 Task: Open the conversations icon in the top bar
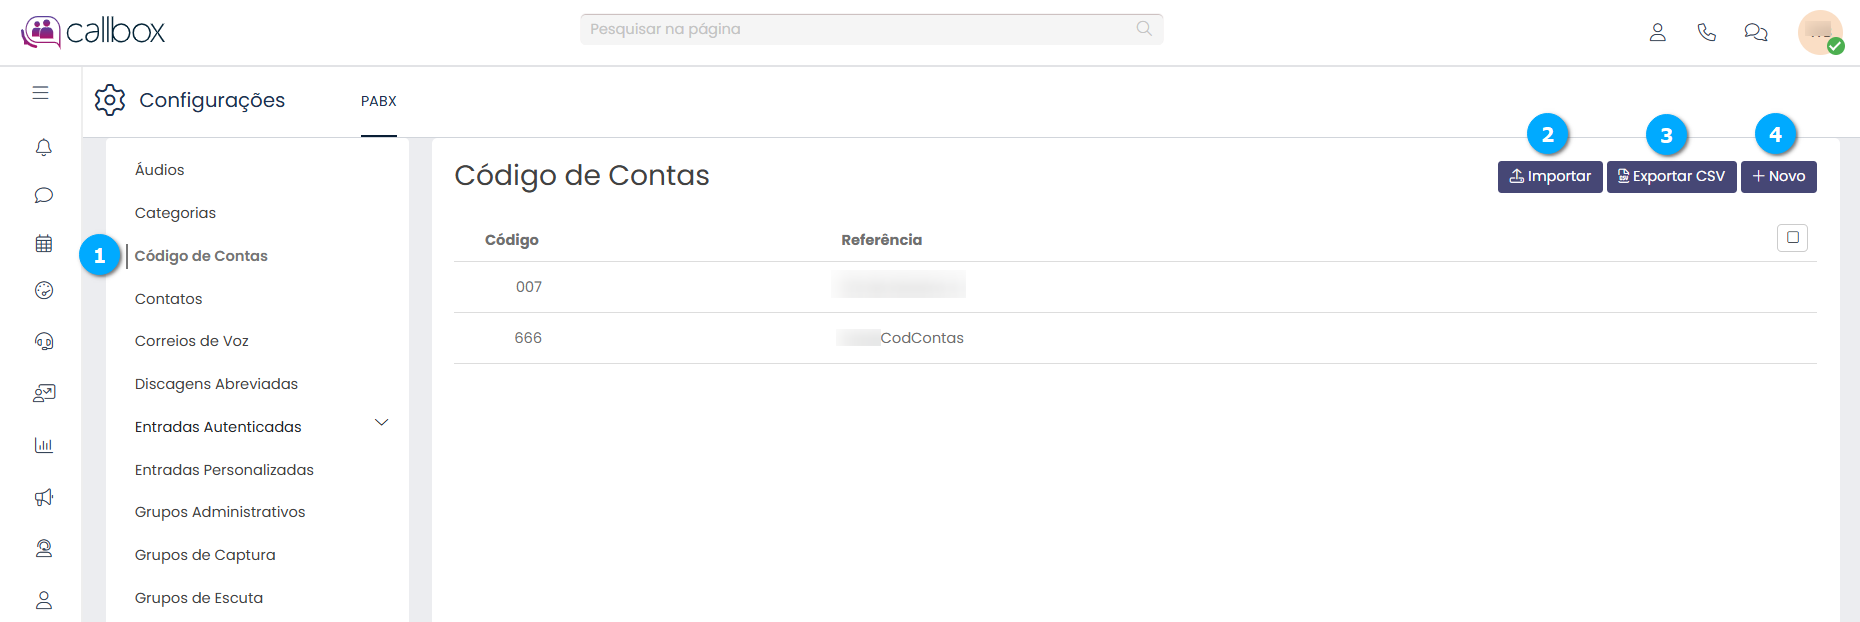pos(1755,32)
